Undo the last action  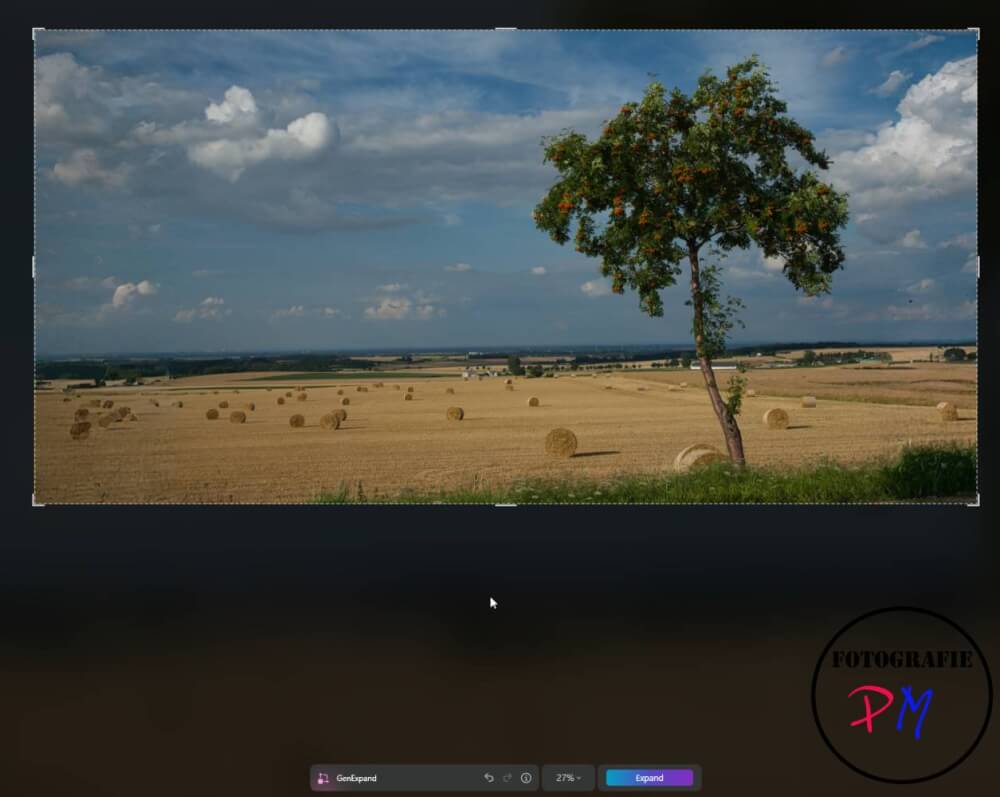coord(489,778)
